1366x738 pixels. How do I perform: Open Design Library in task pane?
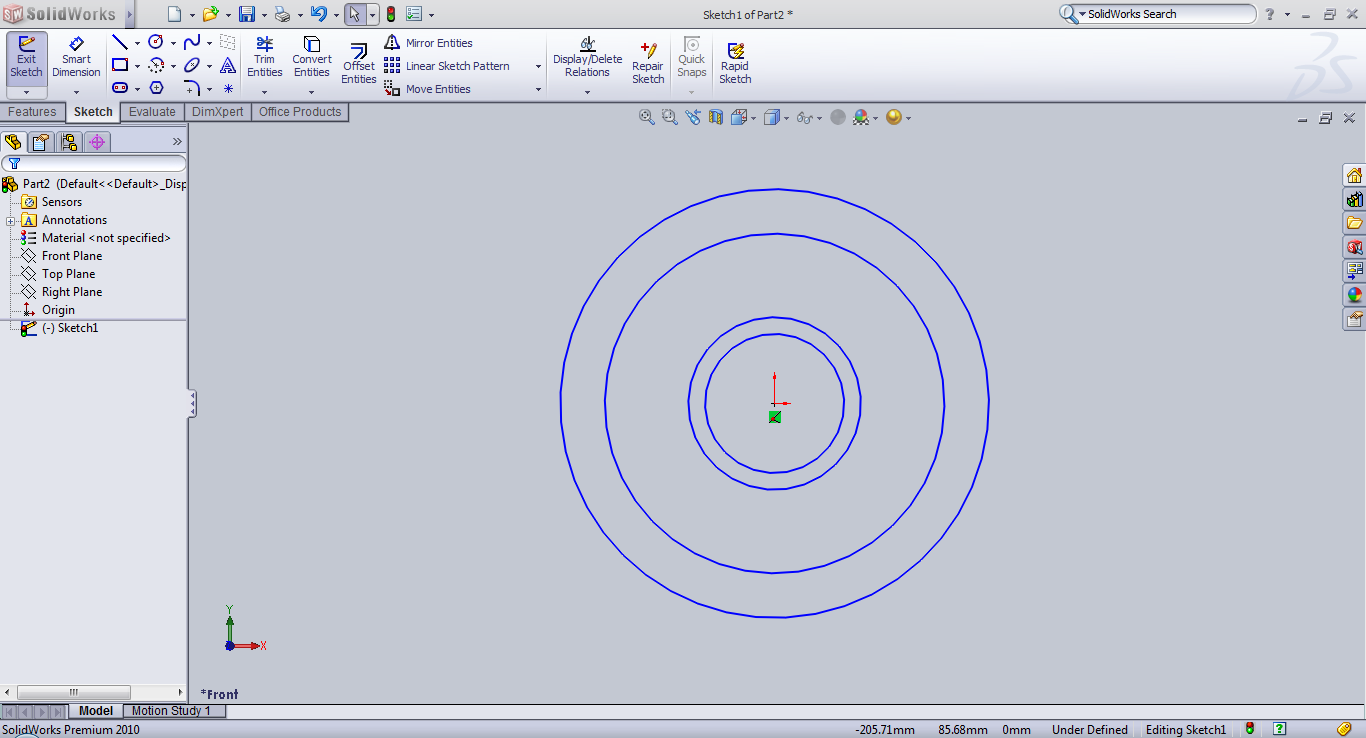point(1354,199)
